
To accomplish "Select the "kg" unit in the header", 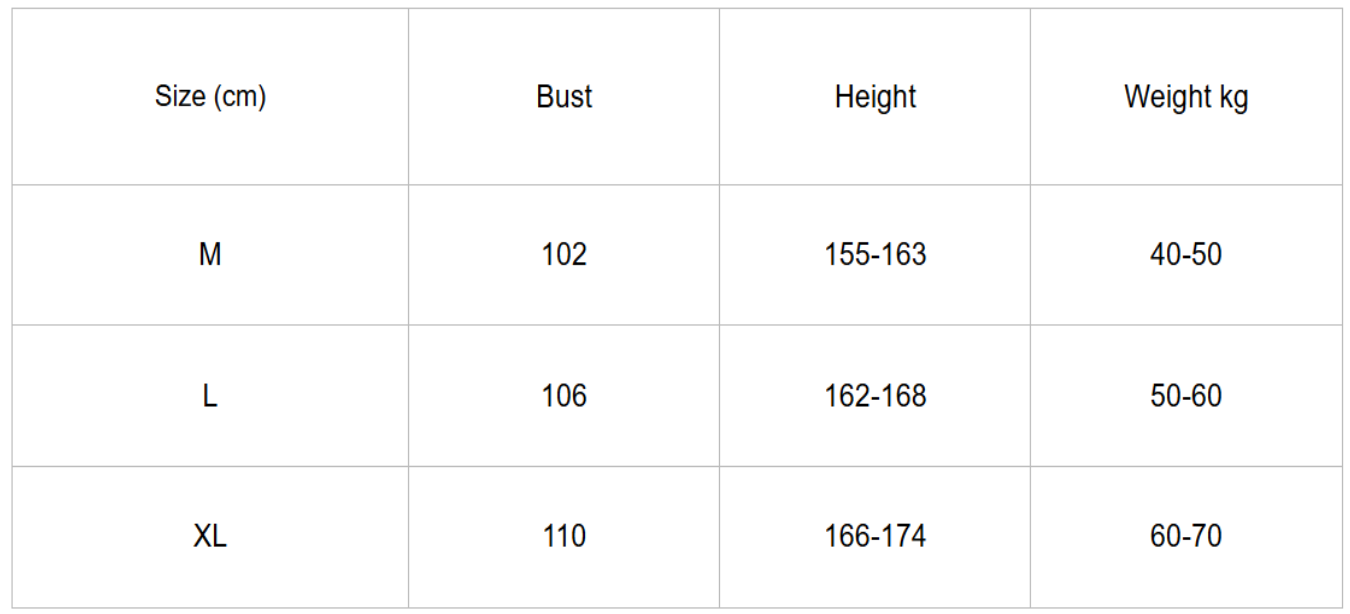I will (x=1233, y=98).
